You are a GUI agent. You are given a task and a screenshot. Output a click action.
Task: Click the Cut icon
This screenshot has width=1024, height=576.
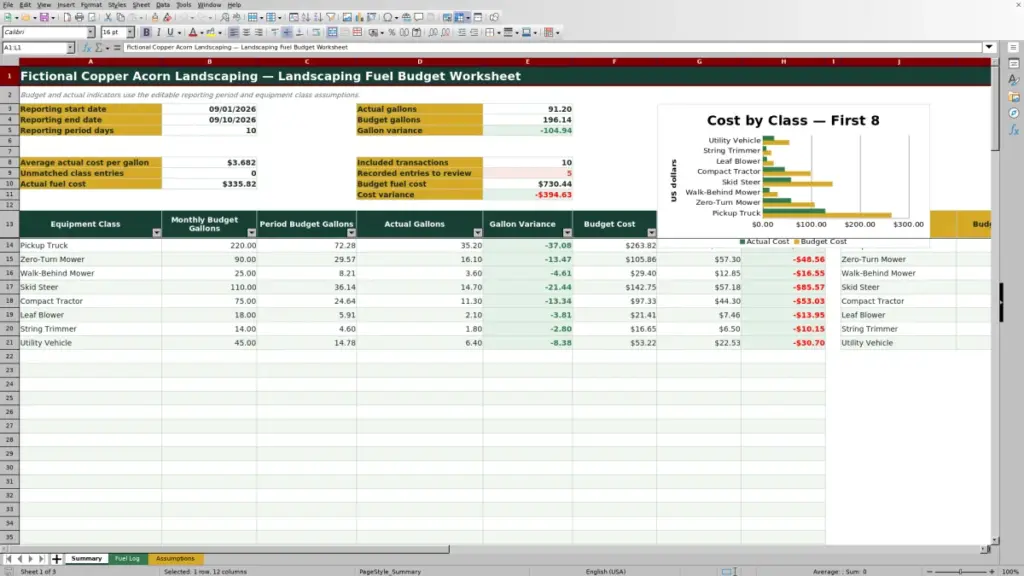[x=108, y=18]
